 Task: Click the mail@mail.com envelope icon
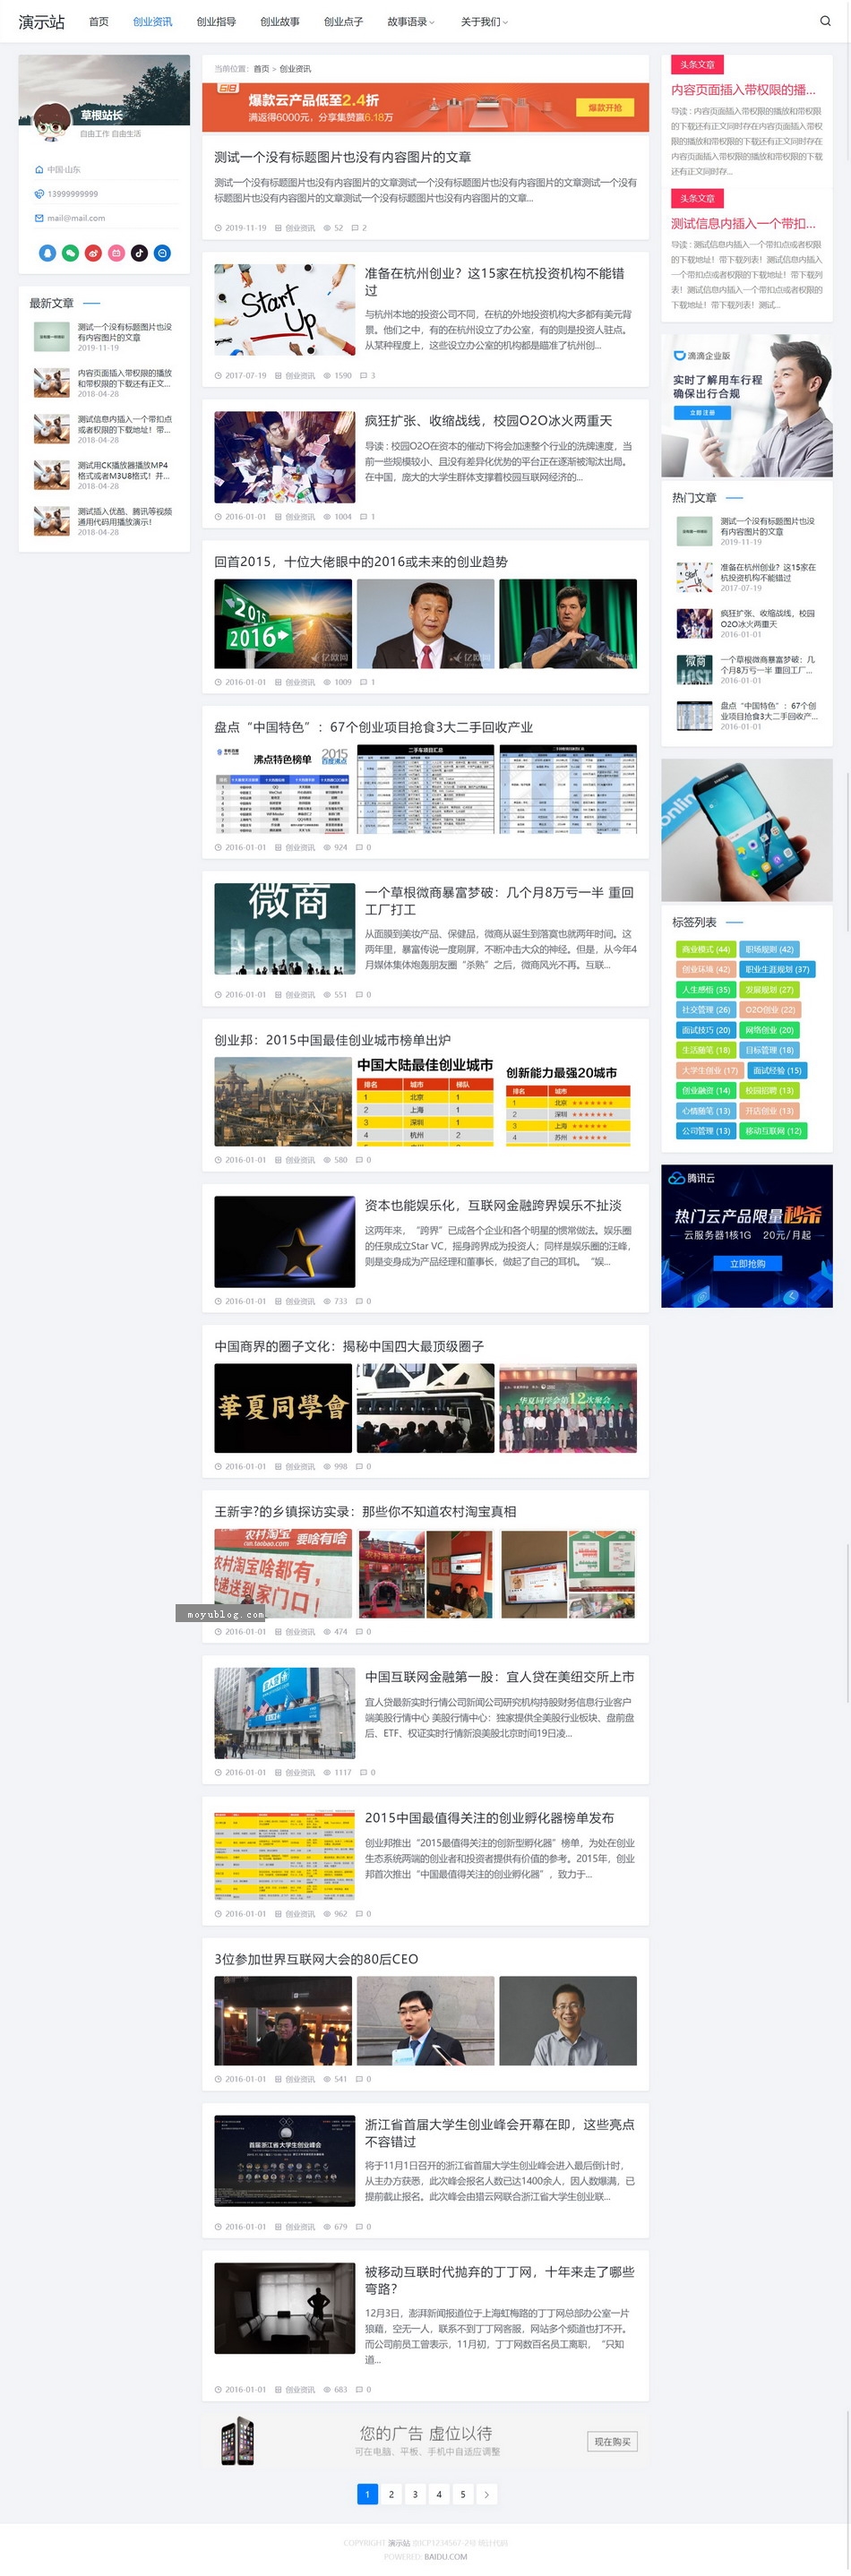pyautogui.click(x=39, y=218)
